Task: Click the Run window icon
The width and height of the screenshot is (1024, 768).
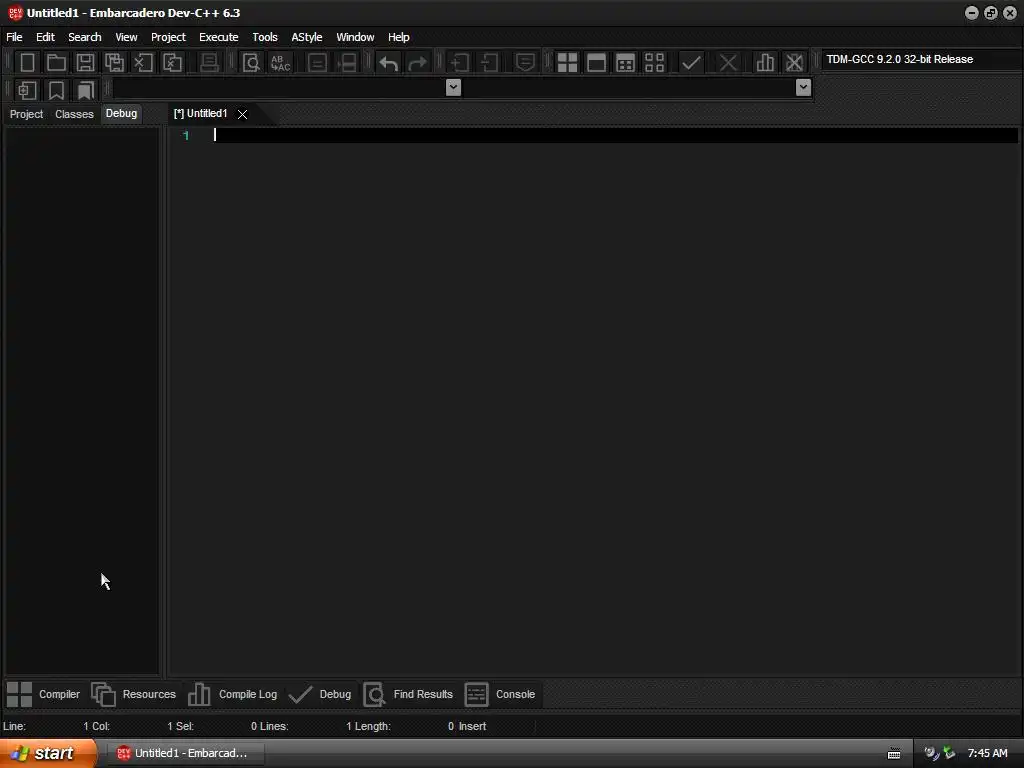Action: coord(596,63)
